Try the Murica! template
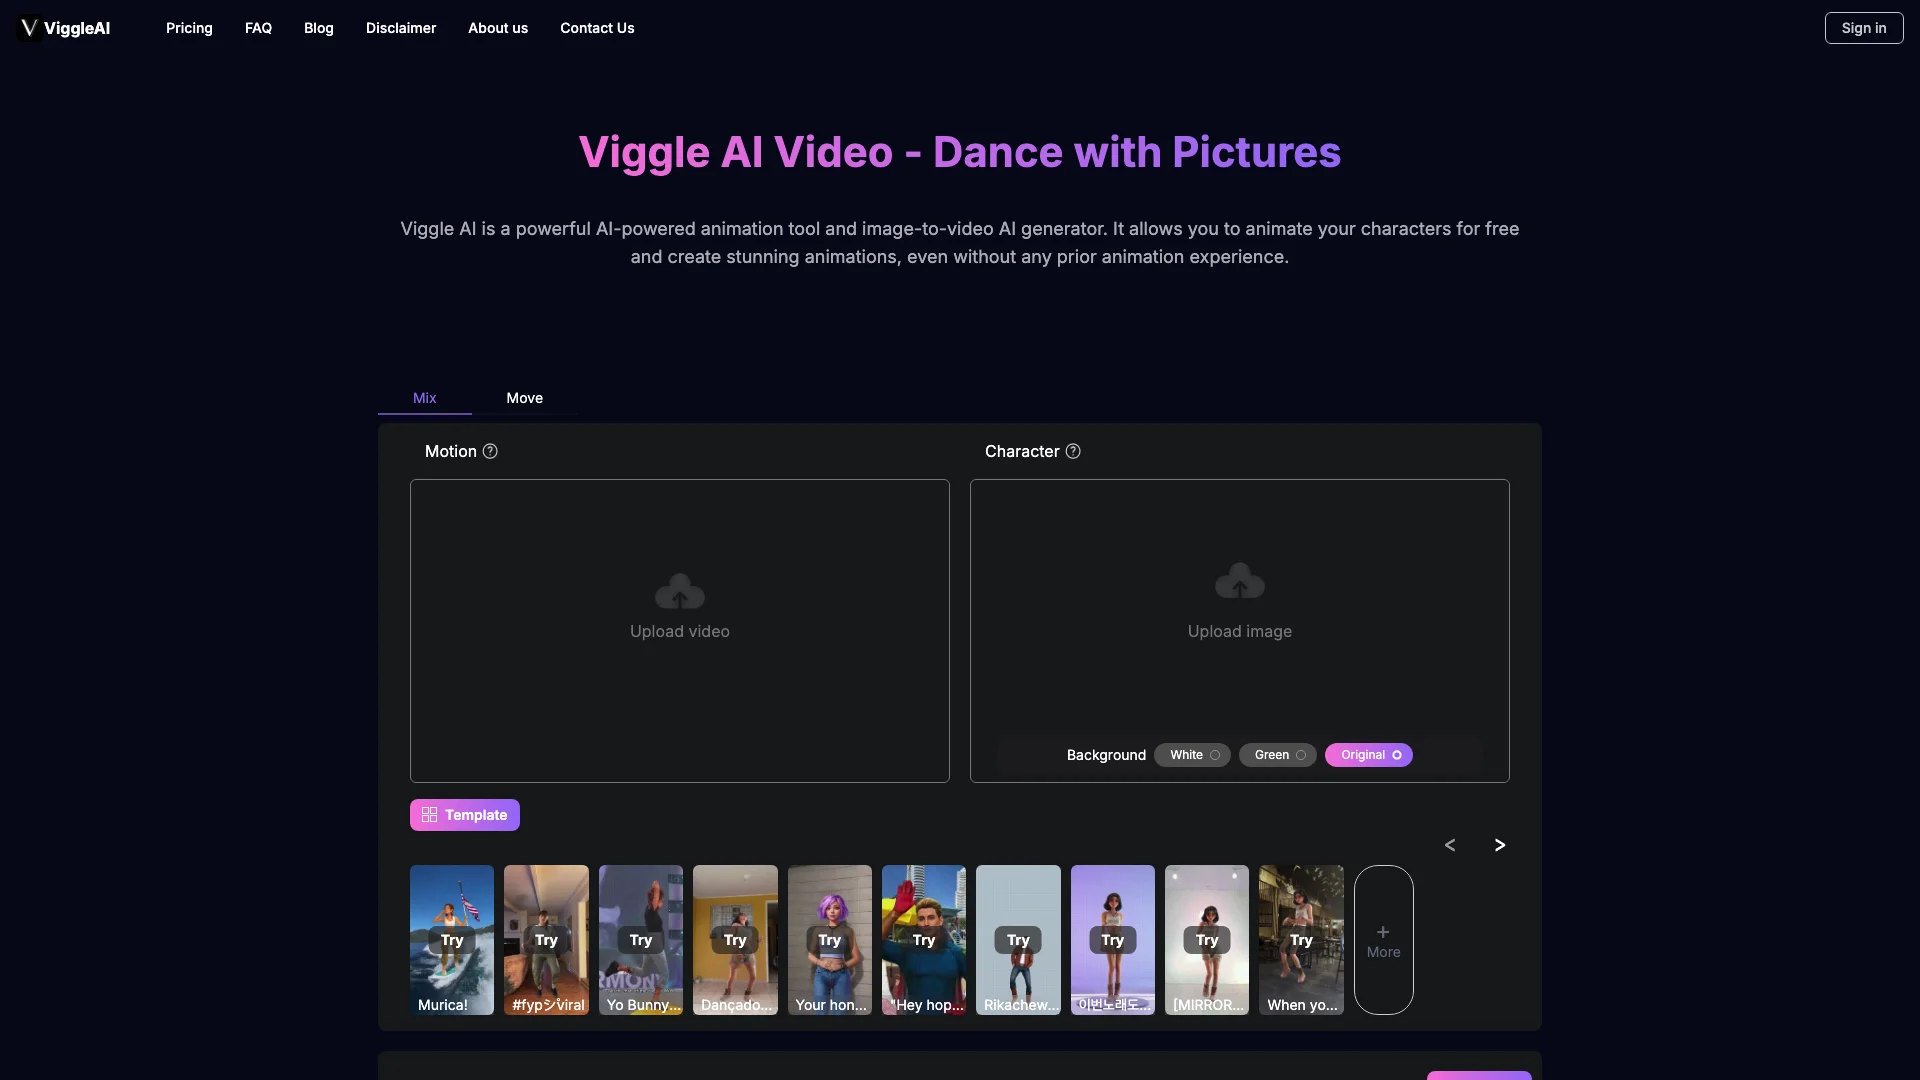1920x1080 pixels. [x=452, y=940]
